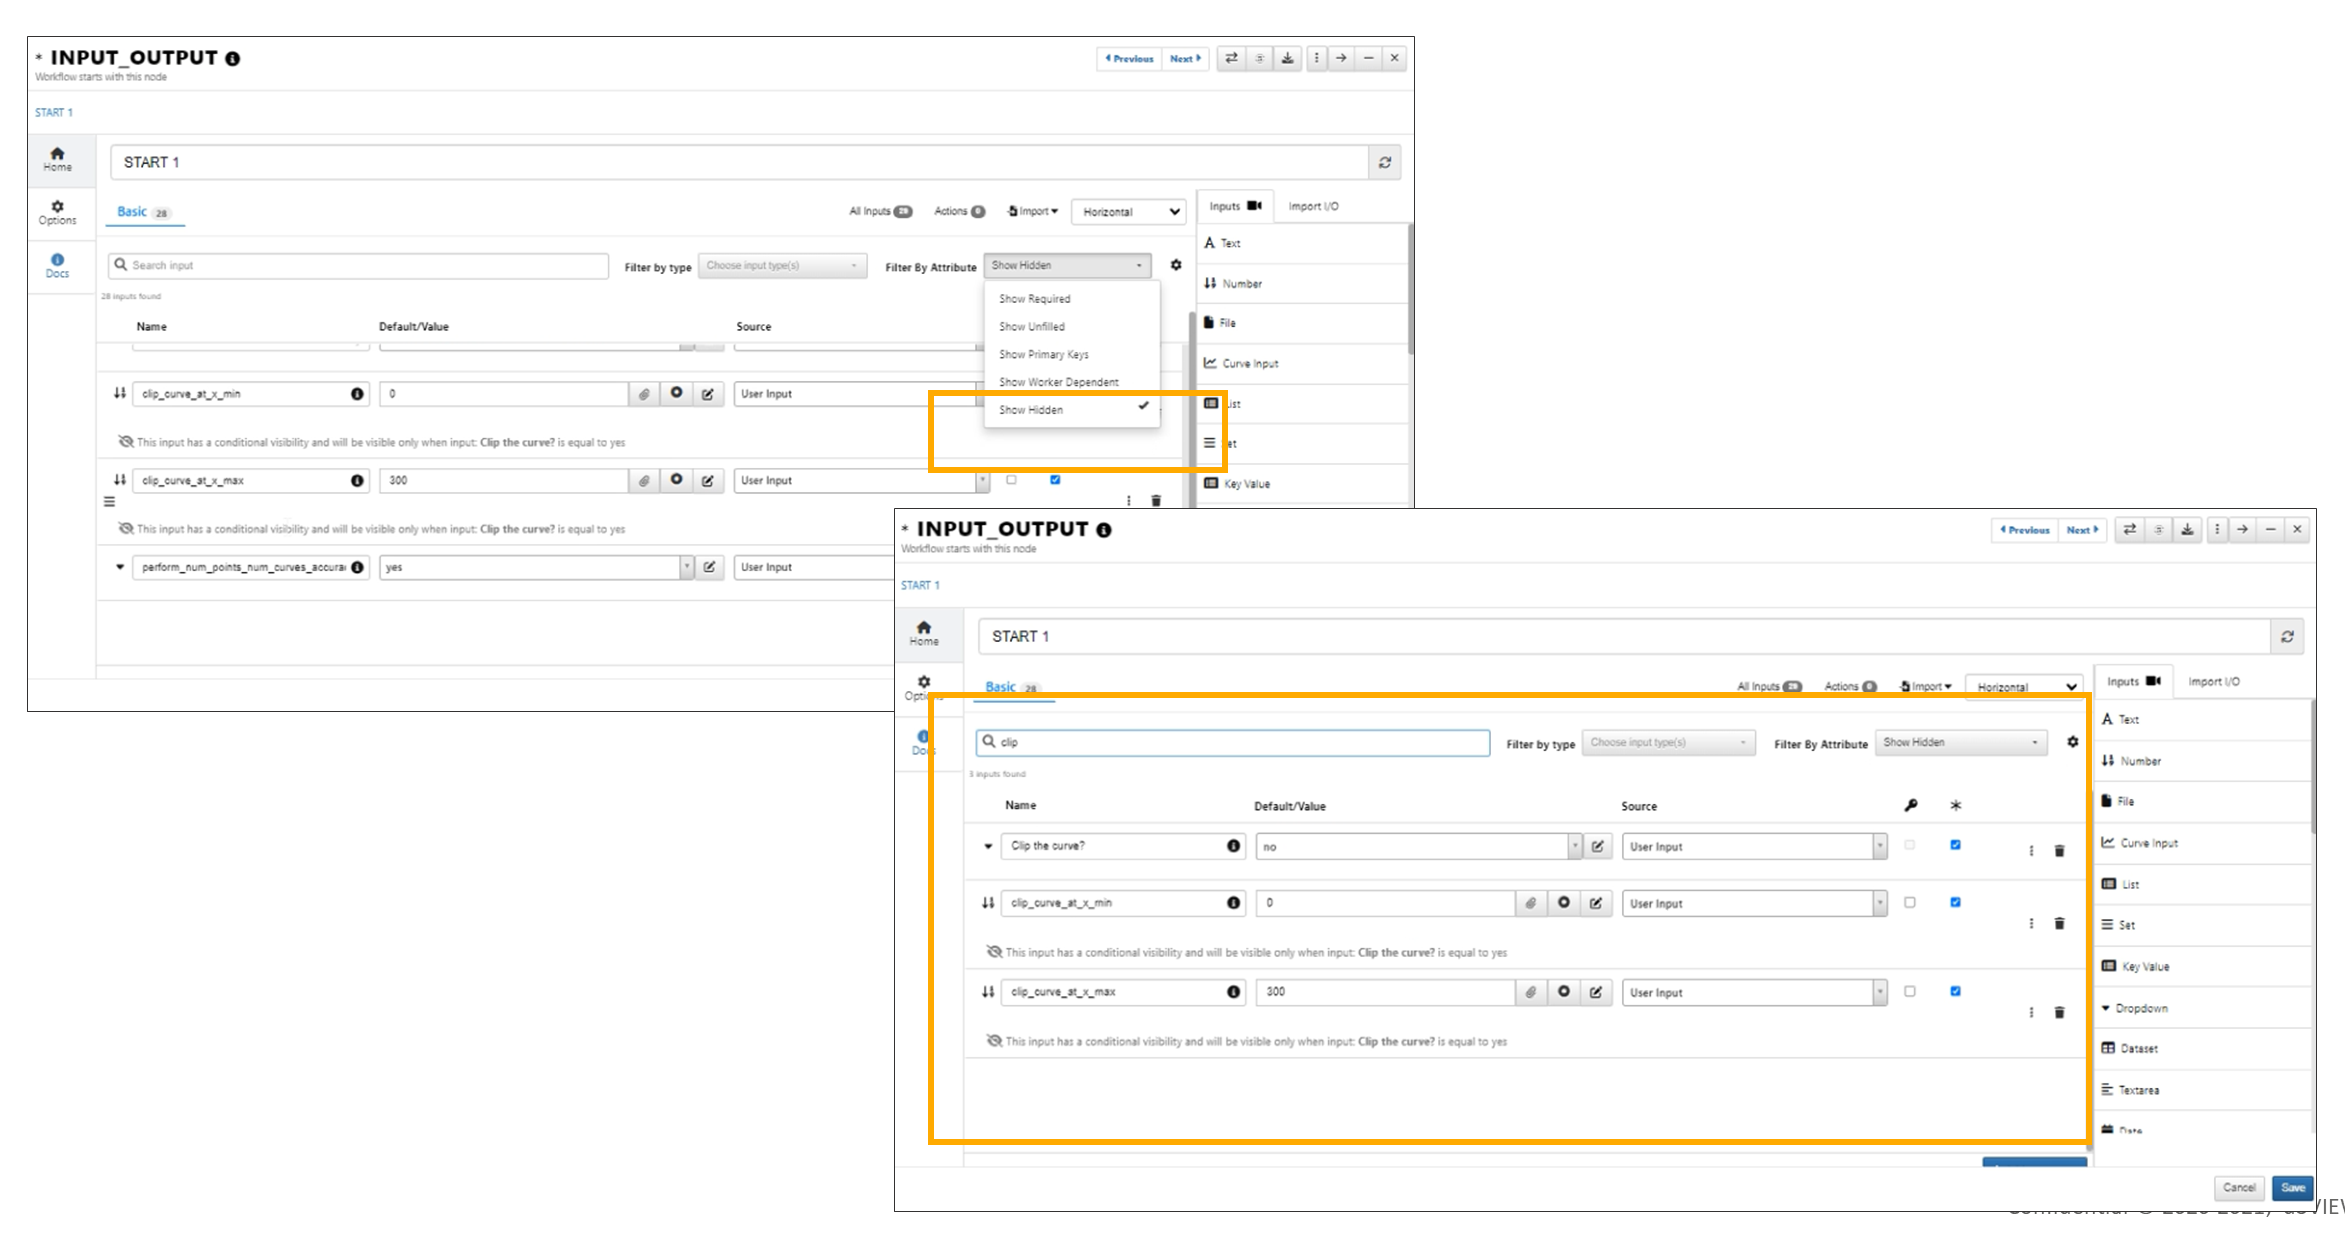Image resolution: width=2345 pixels, height=1235 pixels.
Task: Click the Save button
Action: 2292,1188
